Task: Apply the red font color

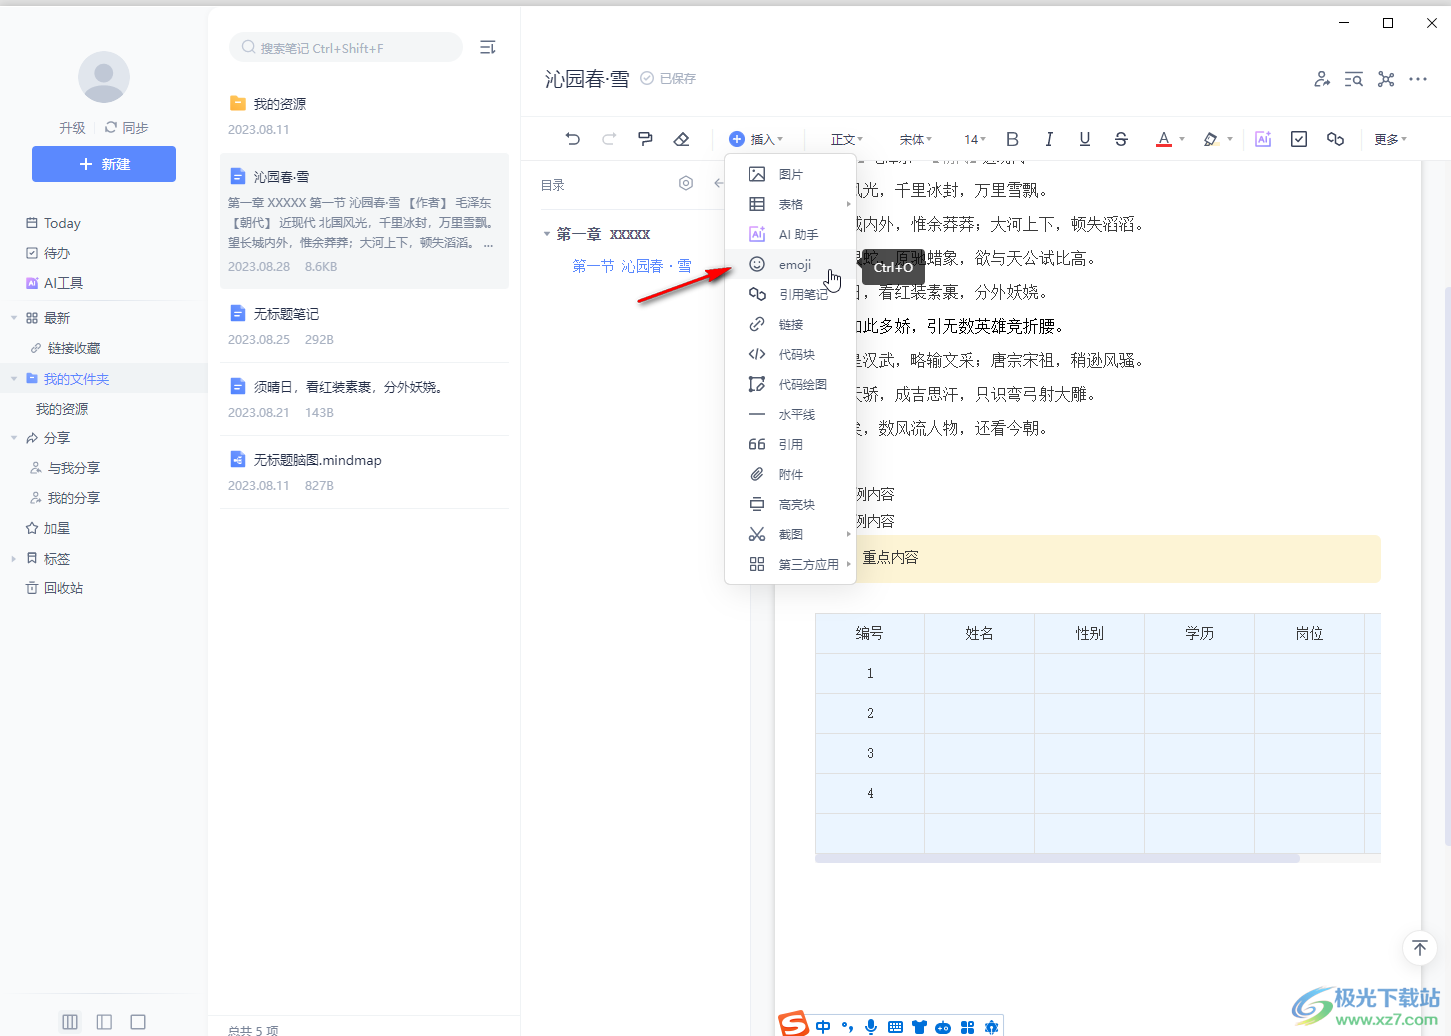Action: pyautogui.click(x=1164, y=139)
